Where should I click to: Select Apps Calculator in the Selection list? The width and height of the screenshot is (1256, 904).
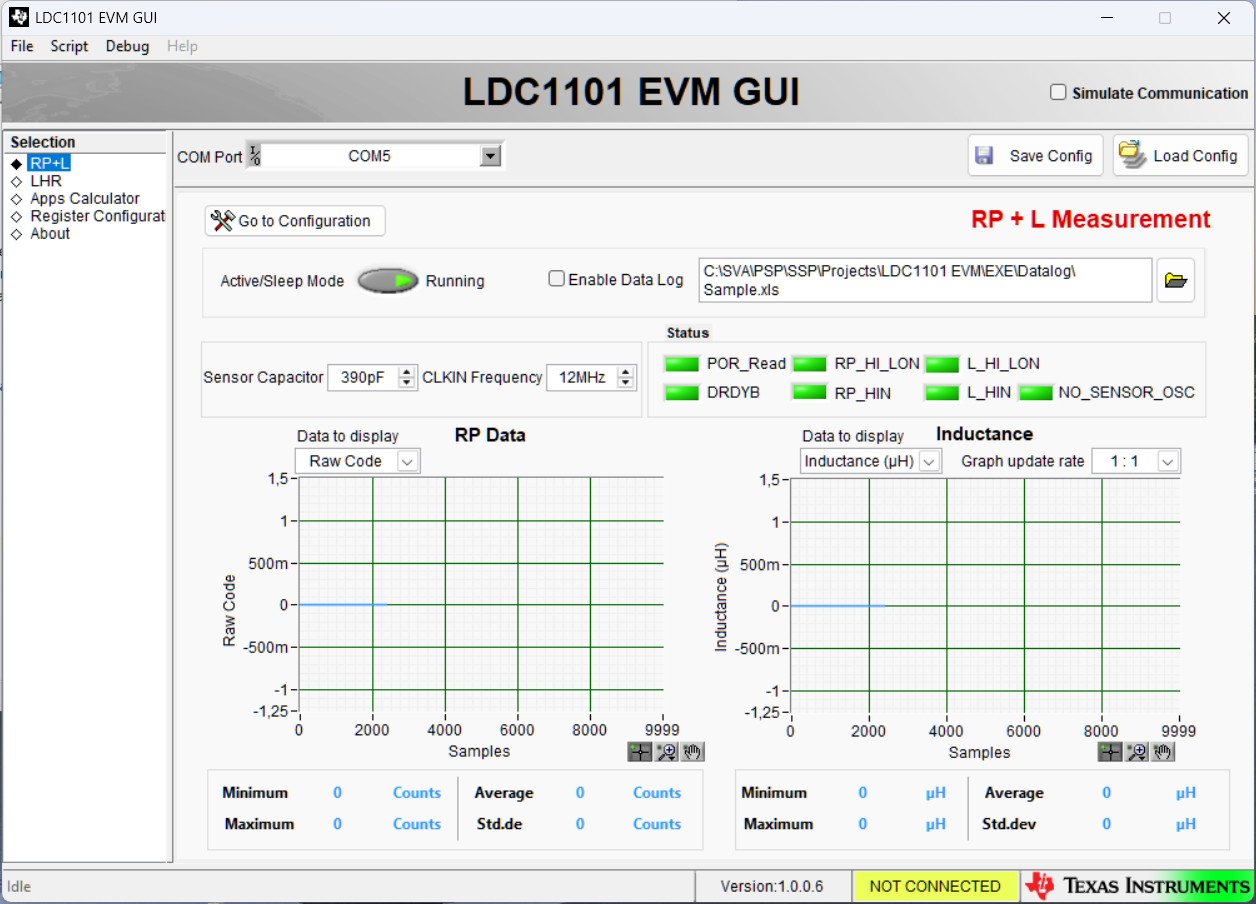click(x=85, y=198)
